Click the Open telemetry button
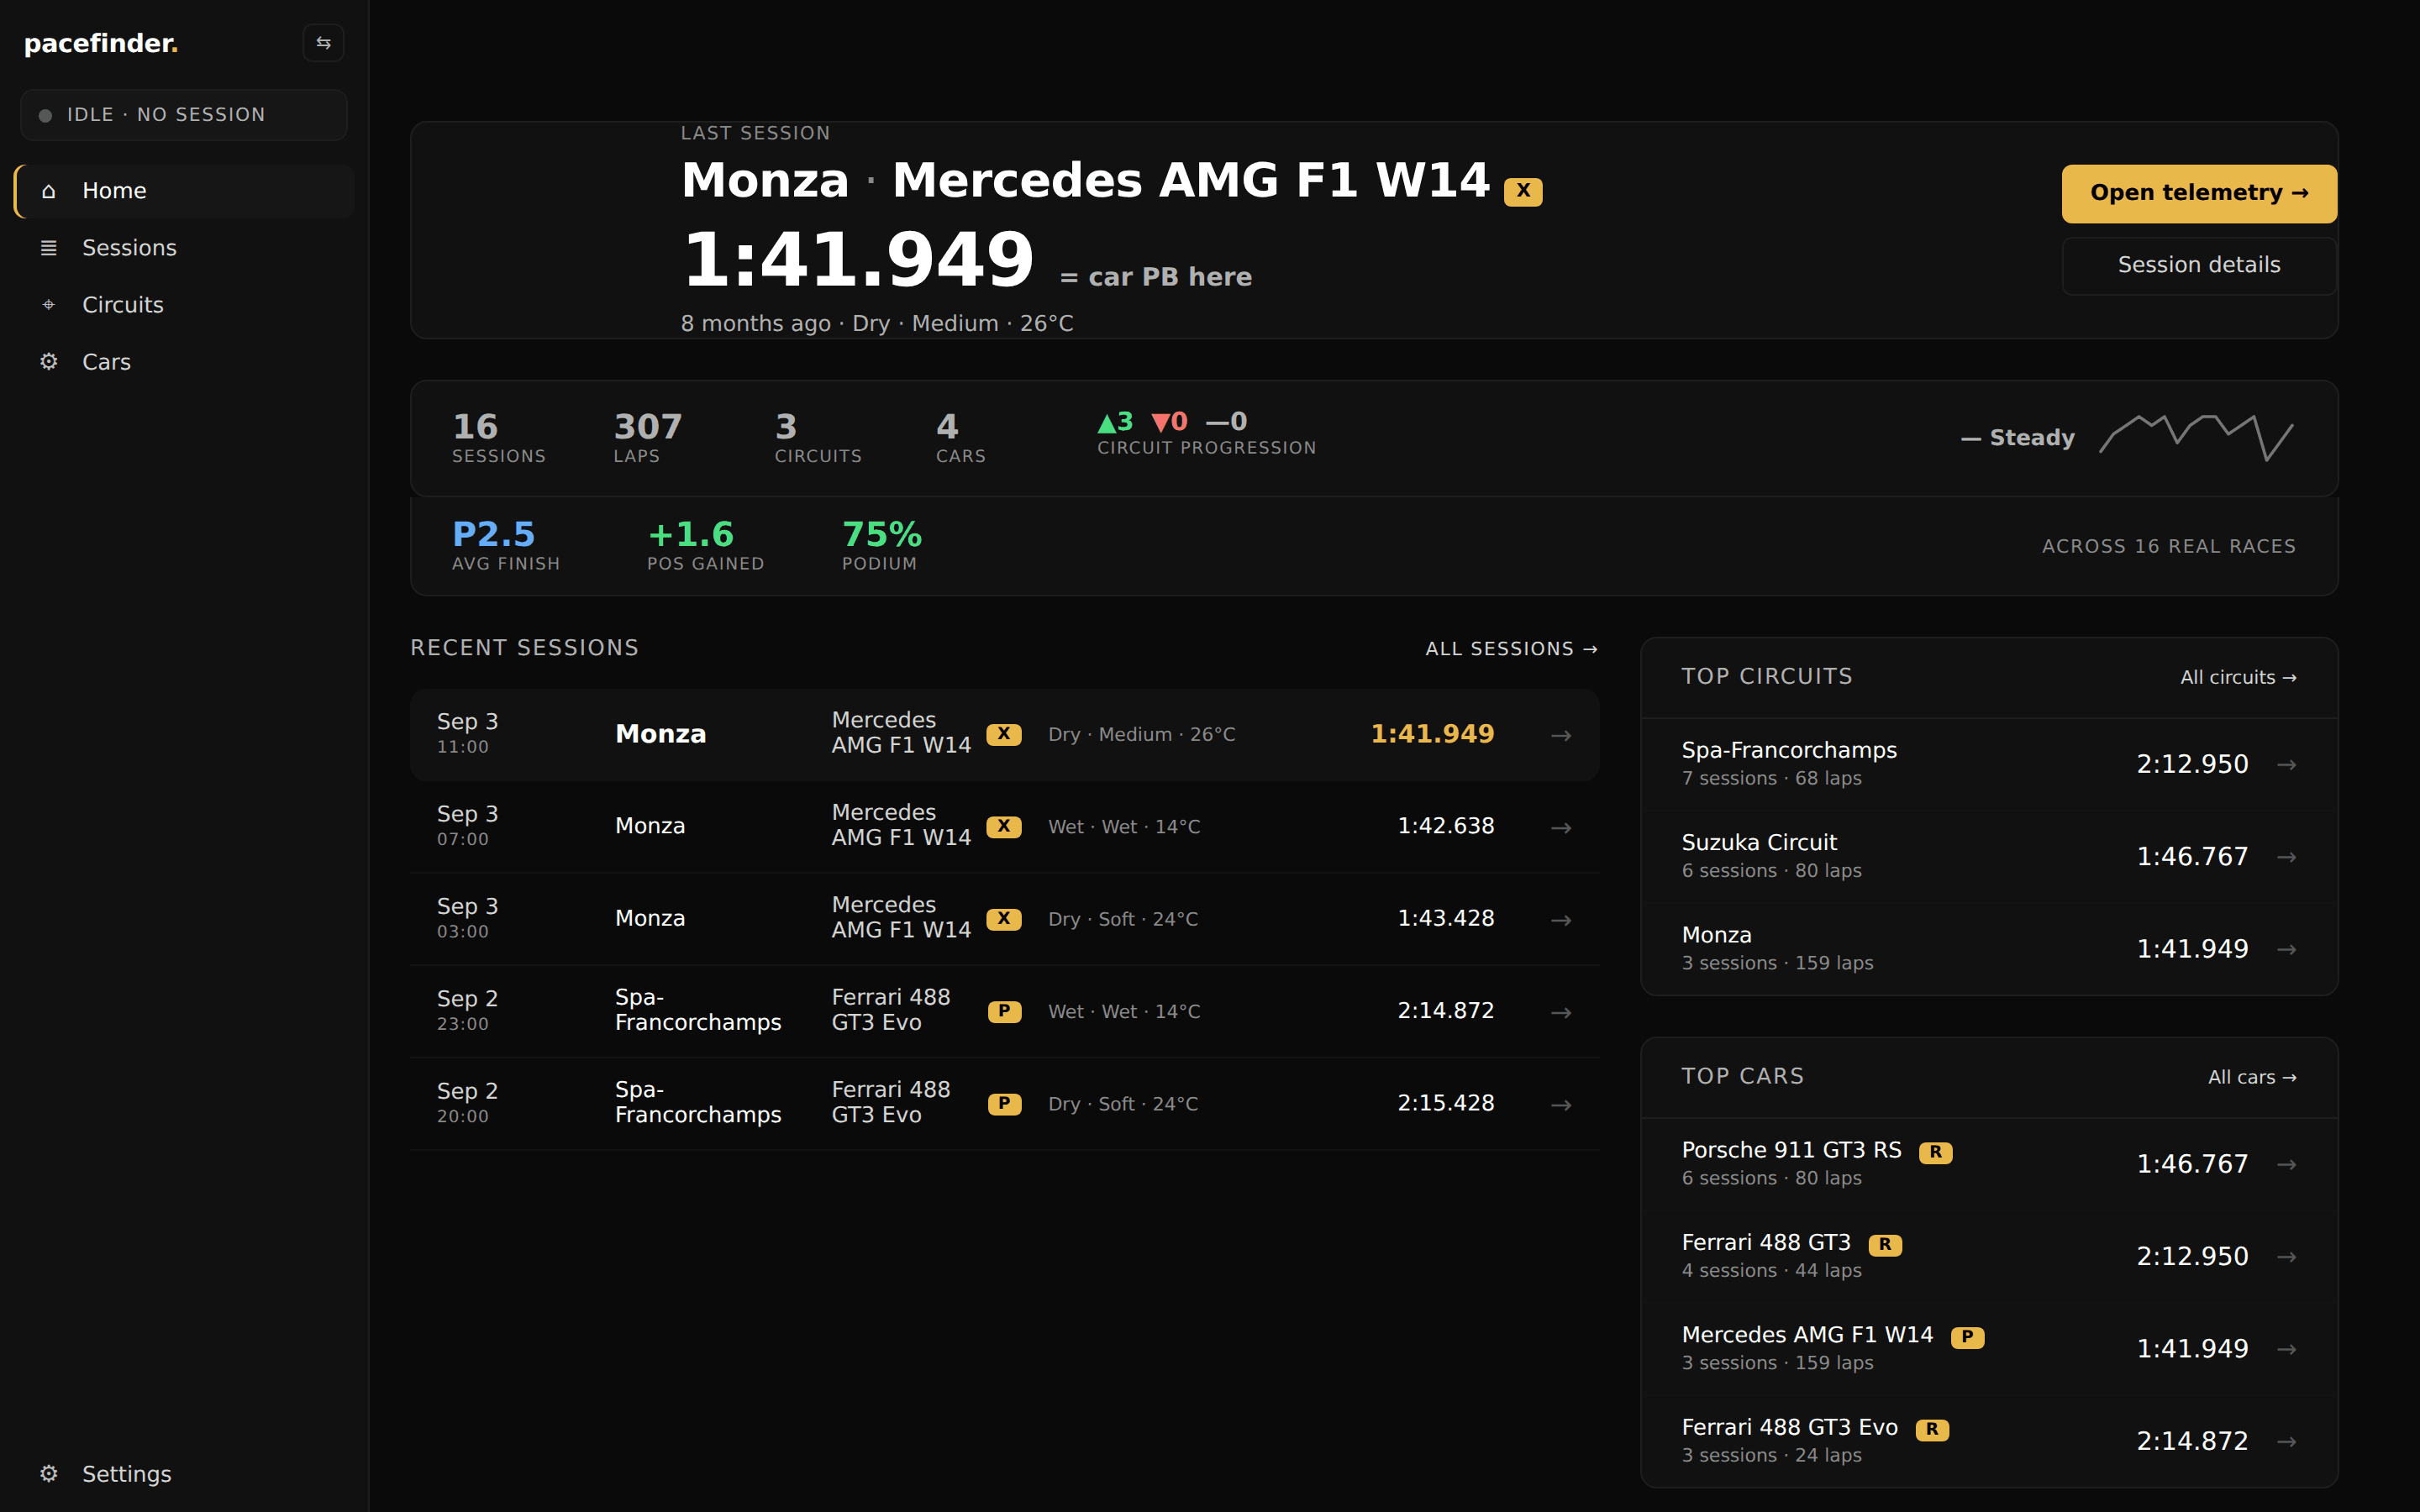The height and width of the screenshot is (1512, 2420). 2199,193
